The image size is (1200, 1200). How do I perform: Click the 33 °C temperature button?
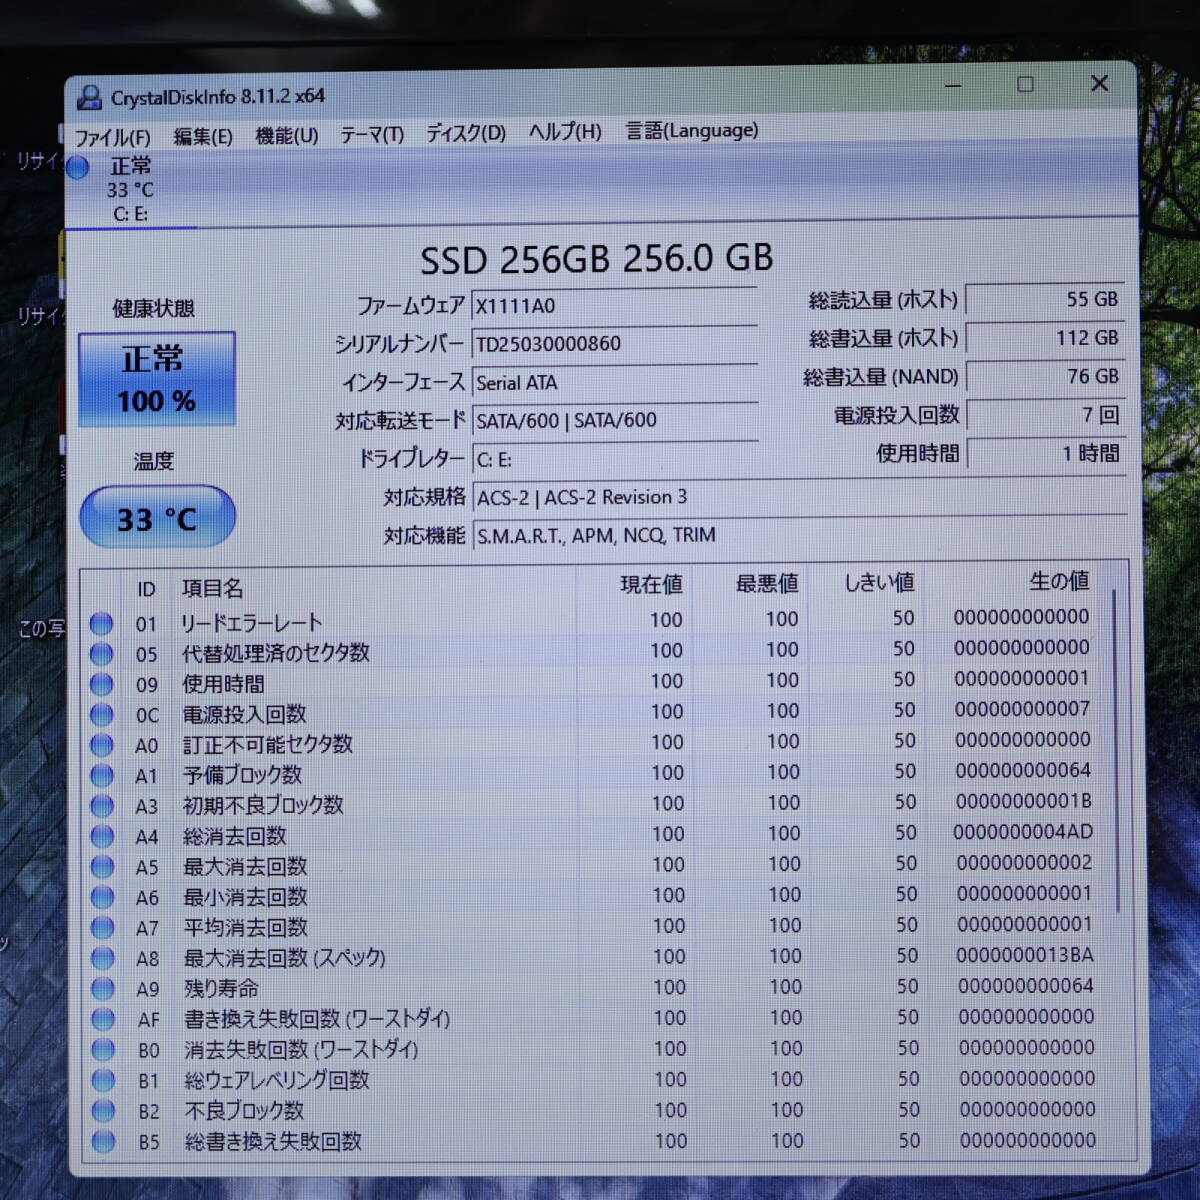pos(157,518)
